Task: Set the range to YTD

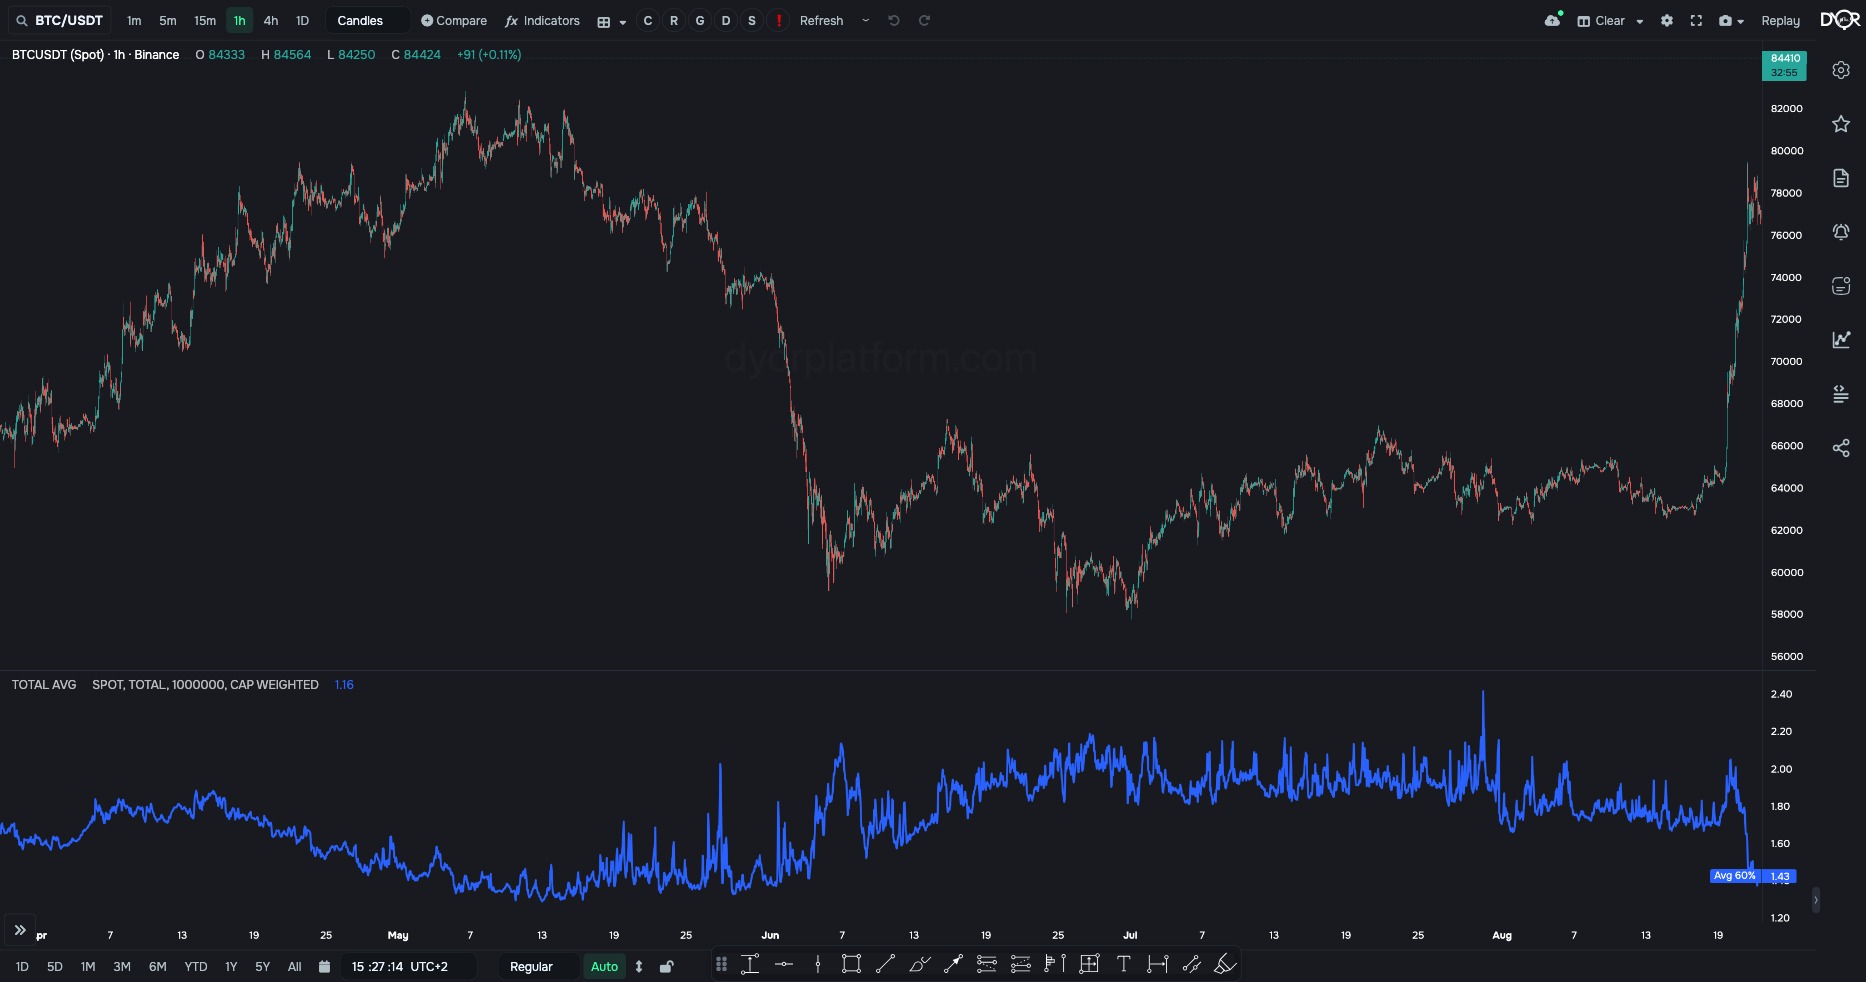Action: (x=196, y=967)
